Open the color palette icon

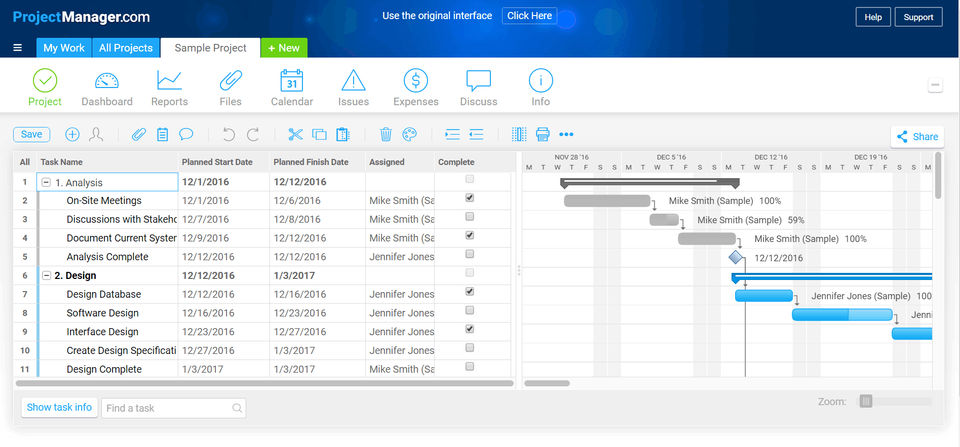click(409, 135)
